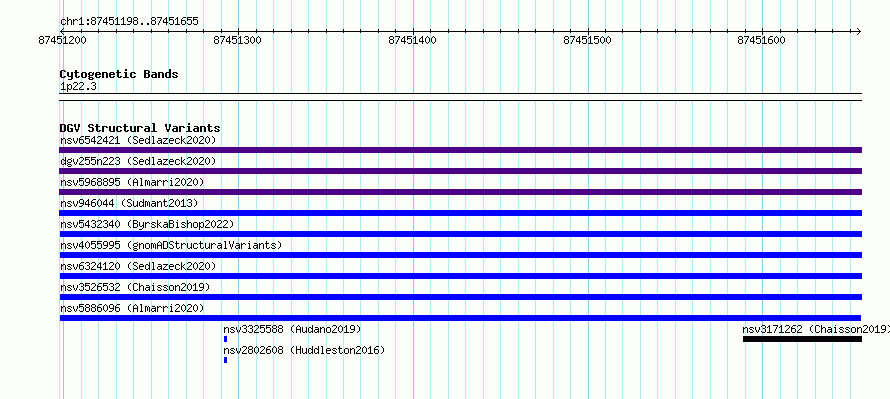Click the nsv946044 (Sudmant2013) label

click(x=129, y=203)
